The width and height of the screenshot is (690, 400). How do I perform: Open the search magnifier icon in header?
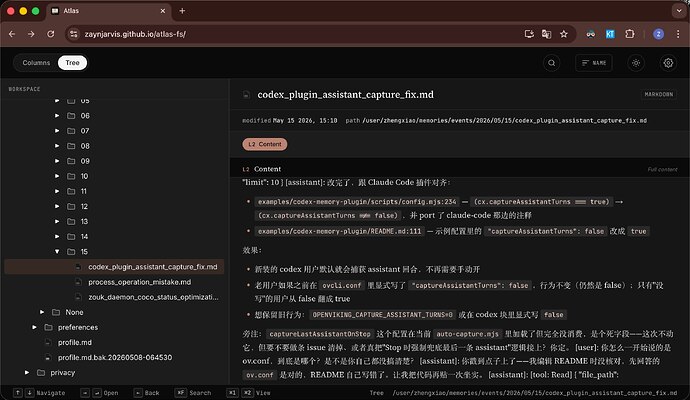coord(551,63)
